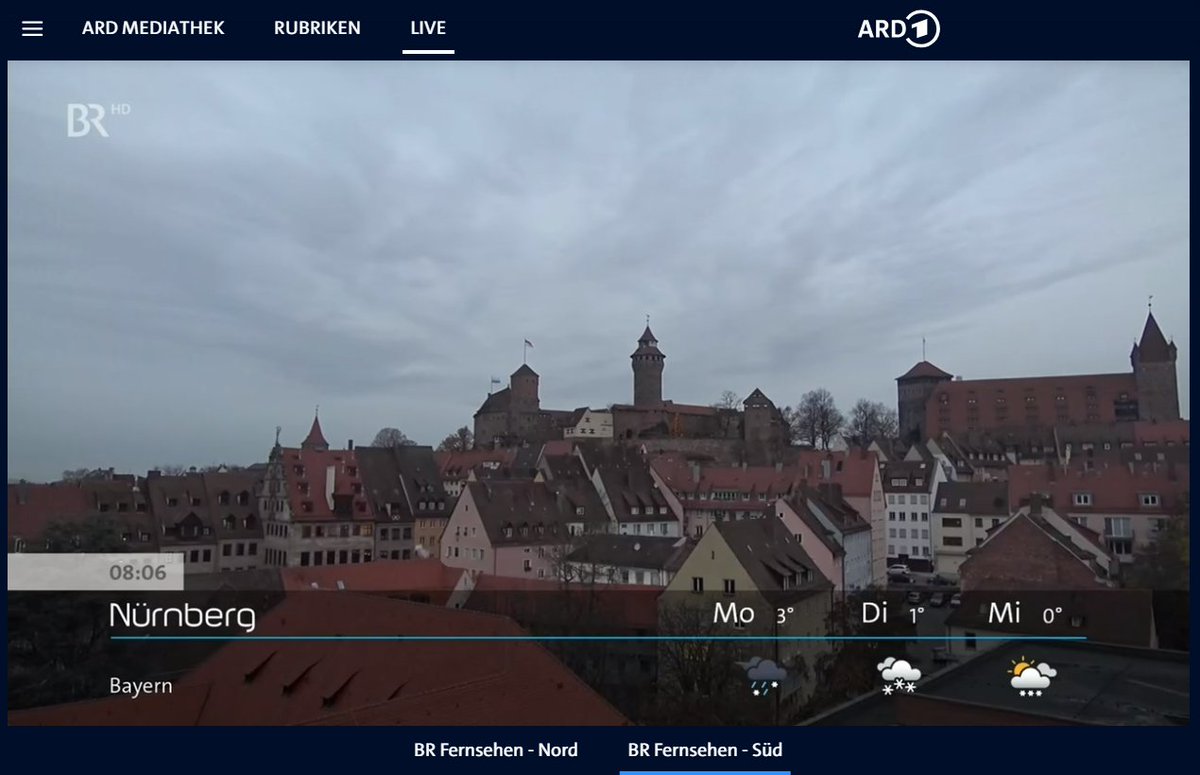
Task: Select the Live tab in navigation
Action: pyautogui.click(x=428, y=28)
